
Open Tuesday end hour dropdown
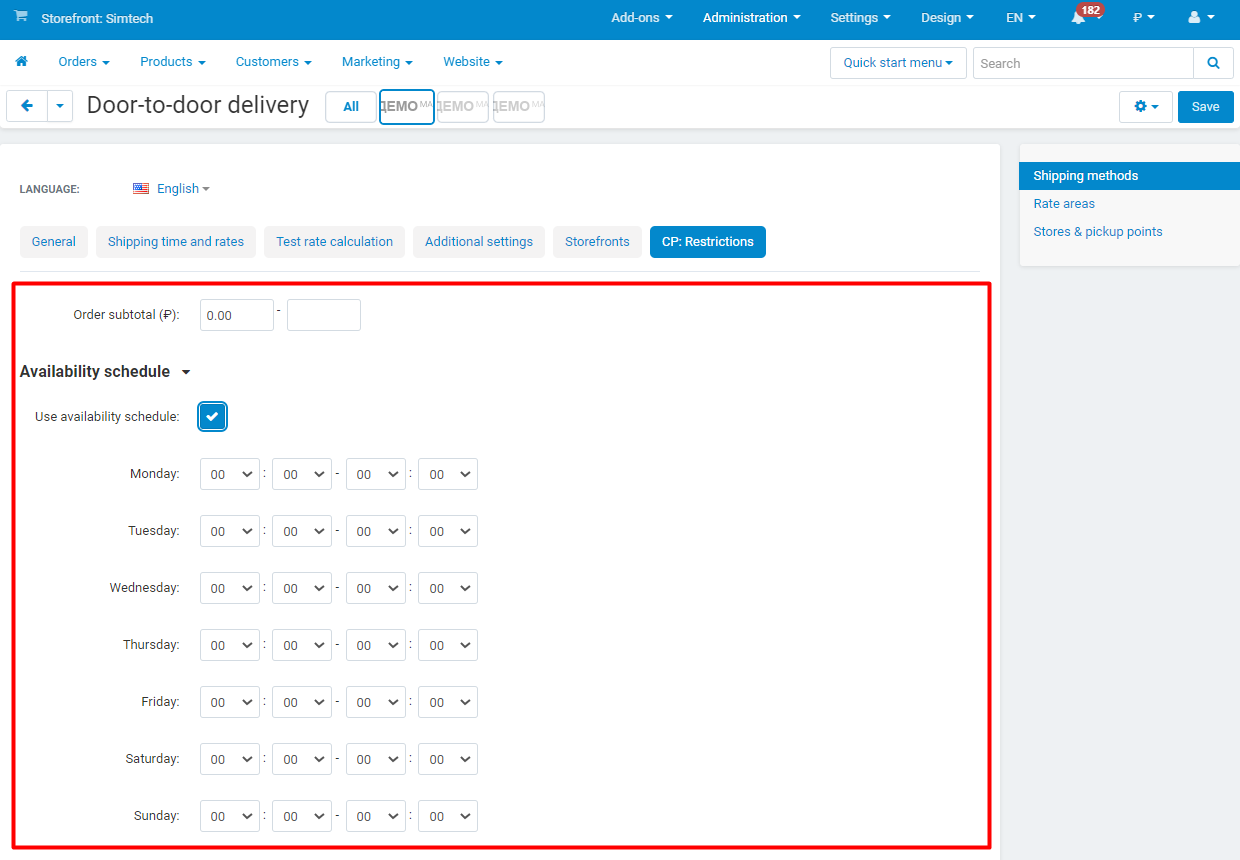coord(376,531)
